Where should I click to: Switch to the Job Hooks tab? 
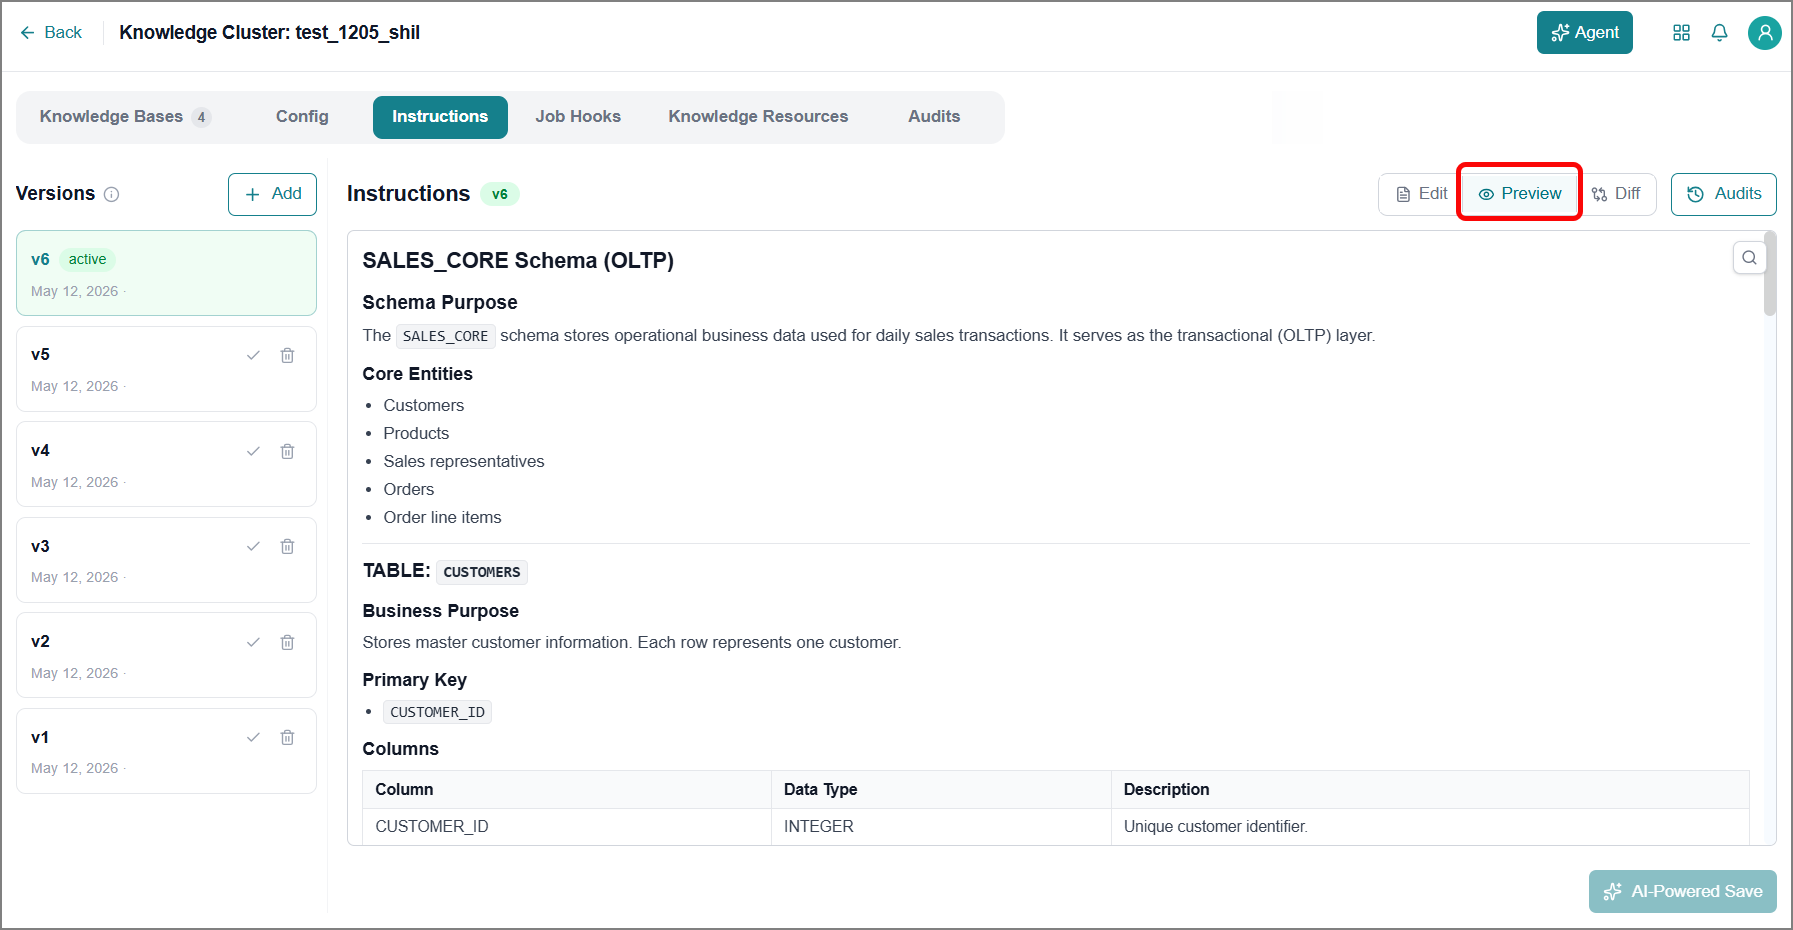(x=578, y=117)
